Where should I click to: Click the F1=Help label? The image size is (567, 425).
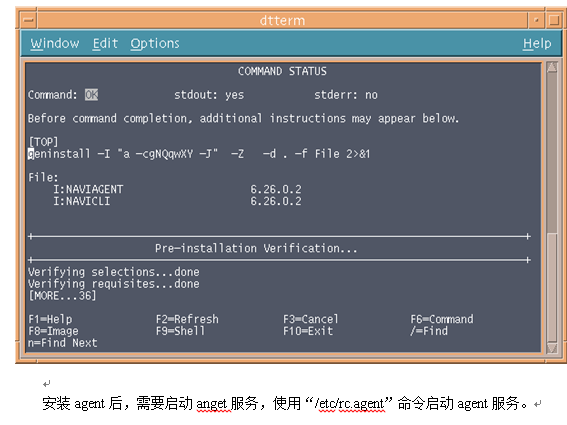point(50,319)
